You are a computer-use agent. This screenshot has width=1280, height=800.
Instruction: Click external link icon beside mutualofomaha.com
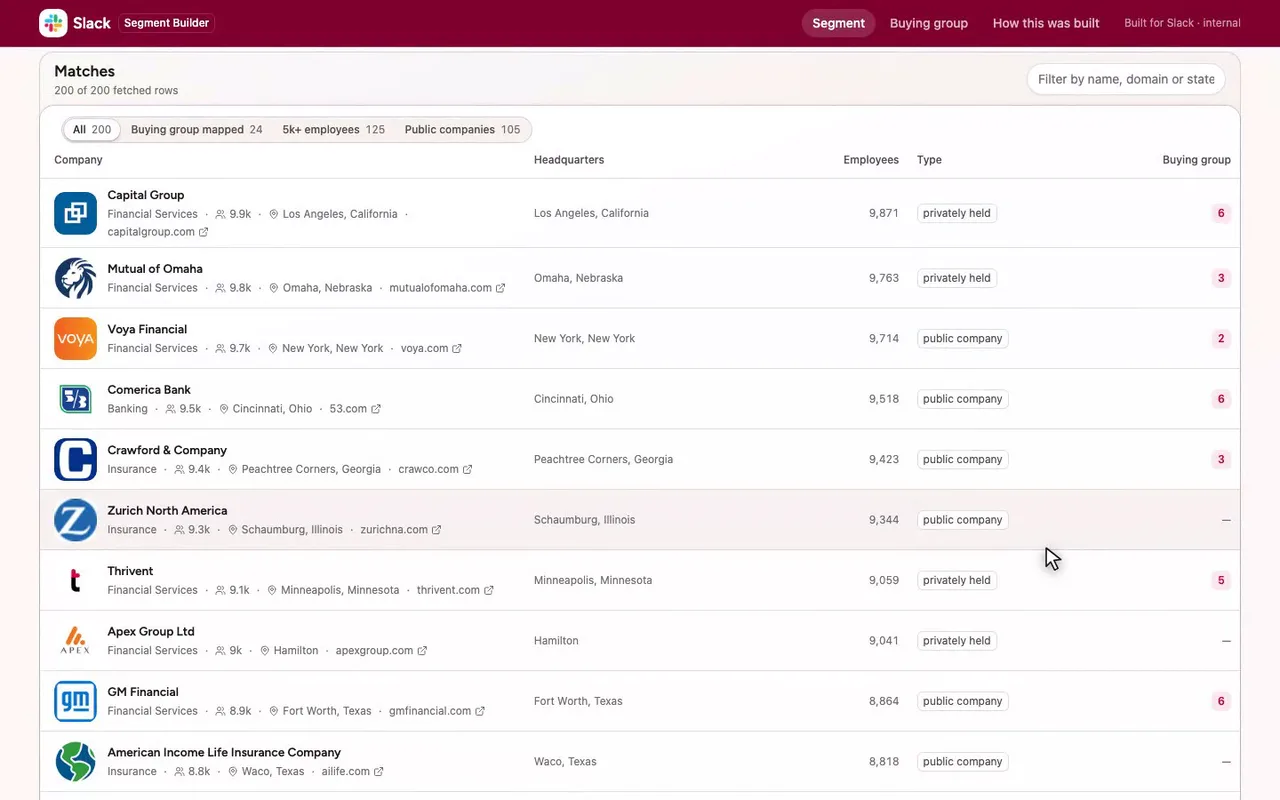click(x=501, y=288)
